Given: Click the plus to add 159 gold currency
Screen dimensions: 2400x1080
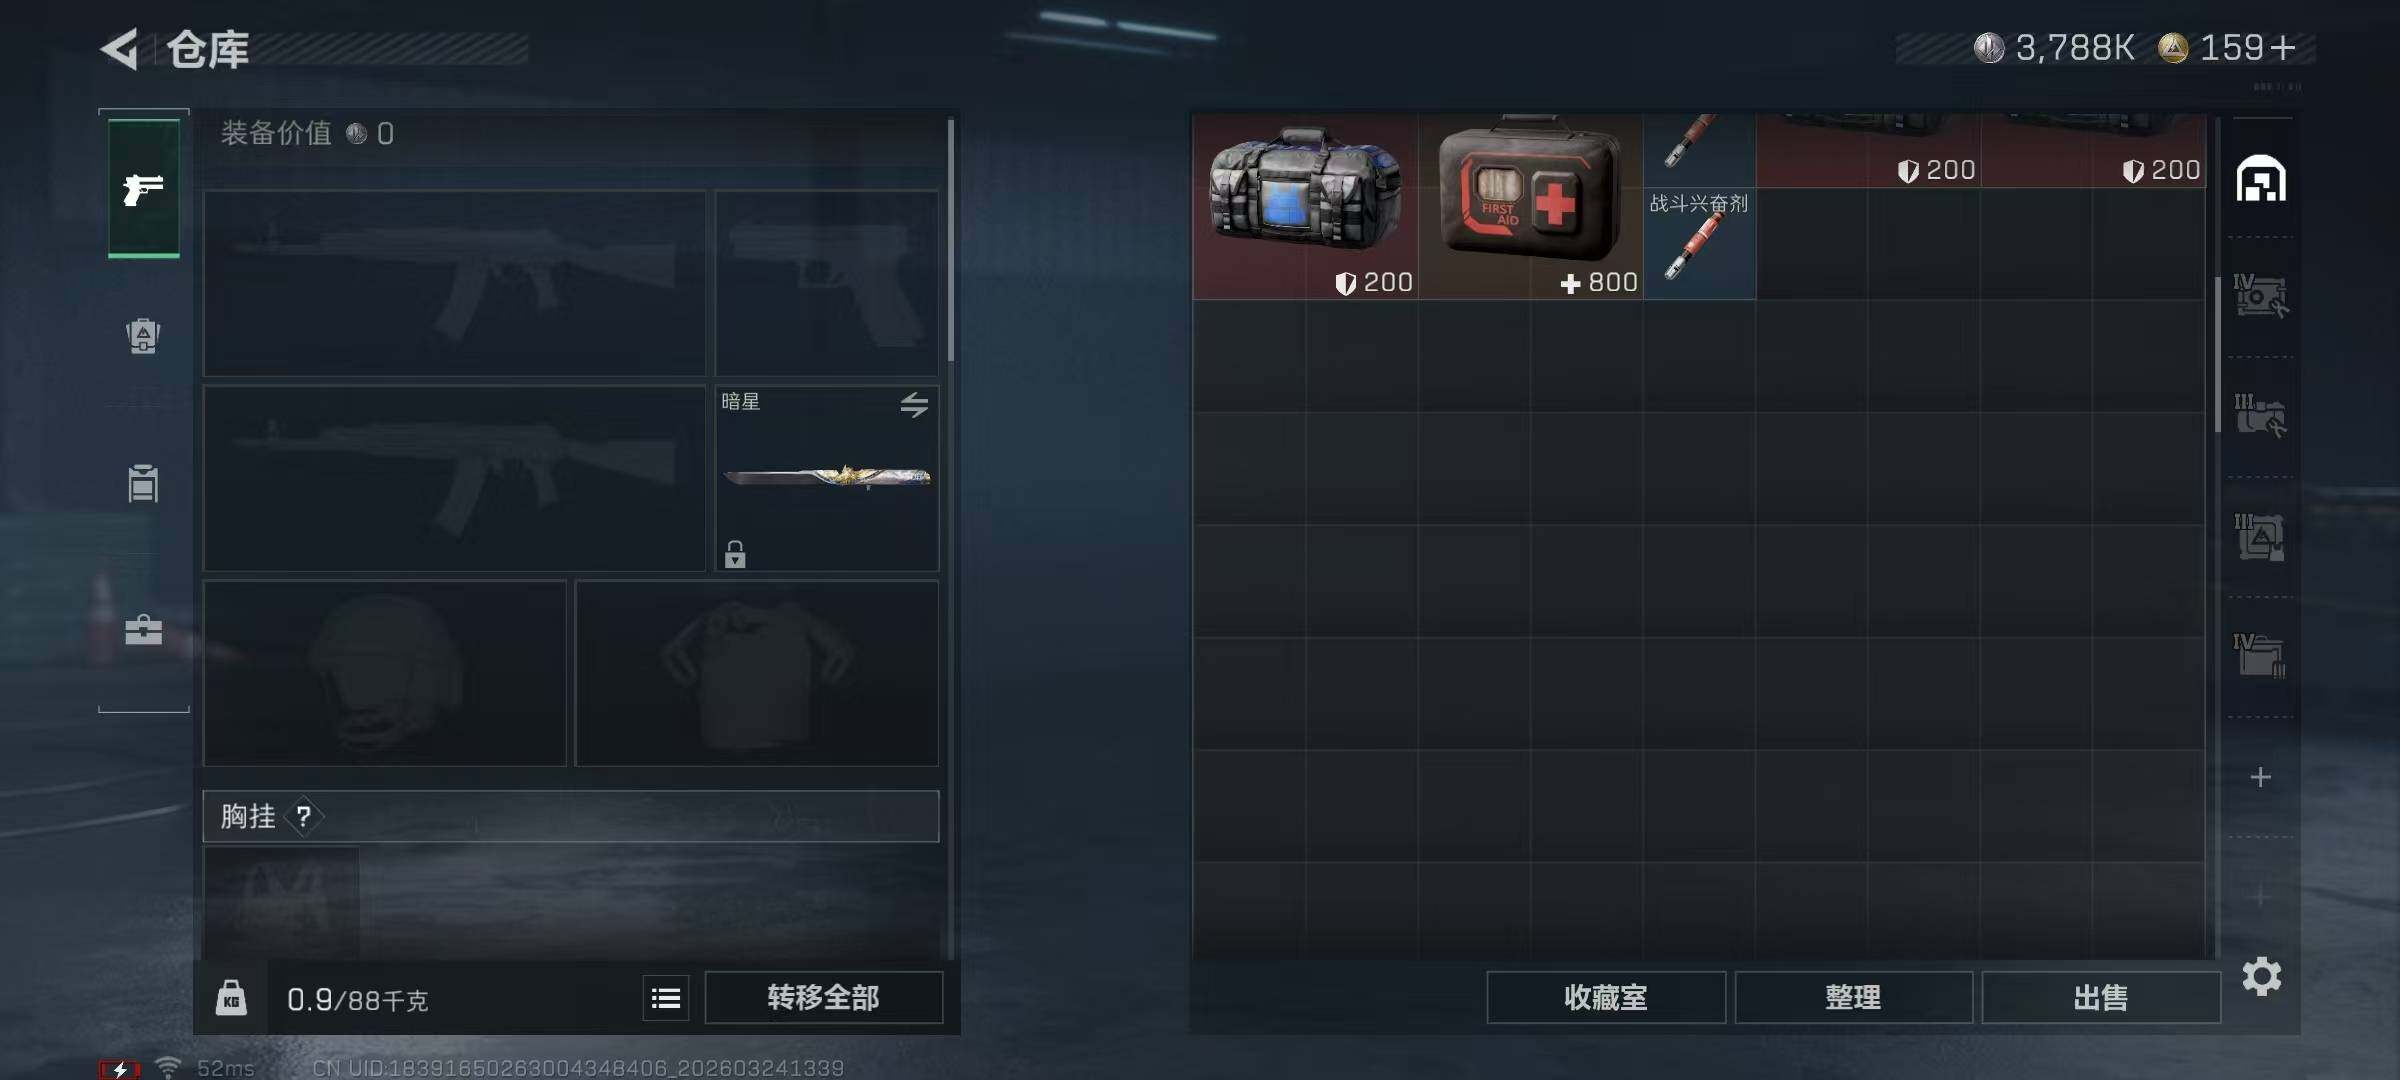Looking at the screenshot, I should [2283, 48].
